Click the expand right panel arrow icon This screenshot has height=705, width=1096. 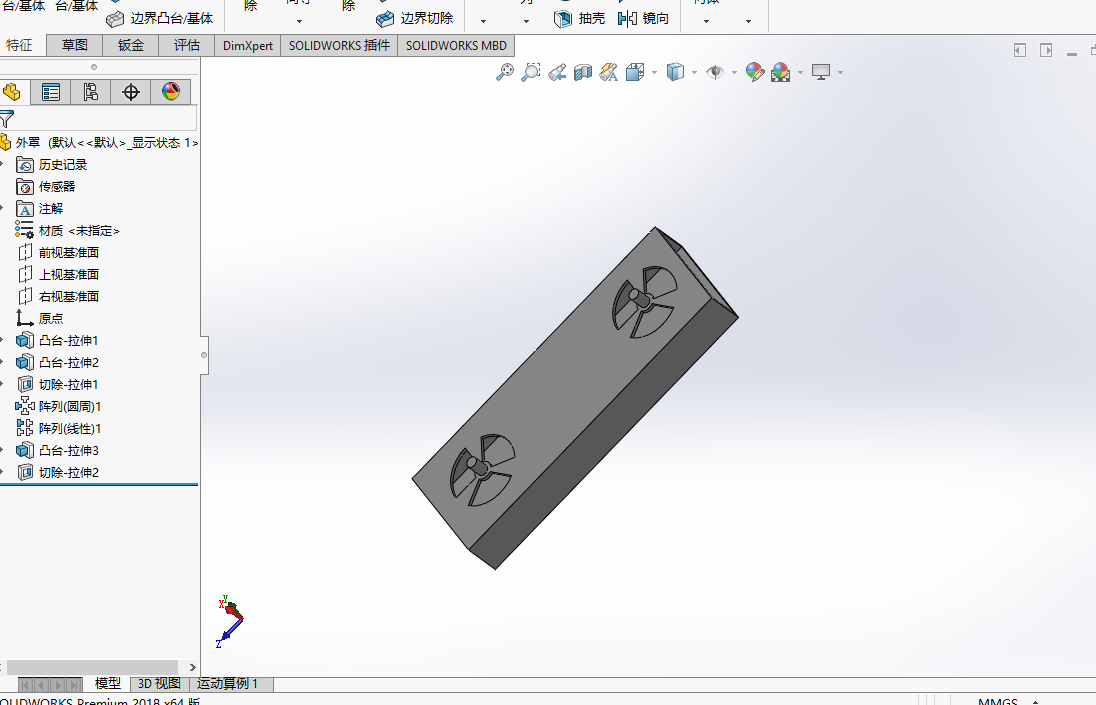point(1046,50)
